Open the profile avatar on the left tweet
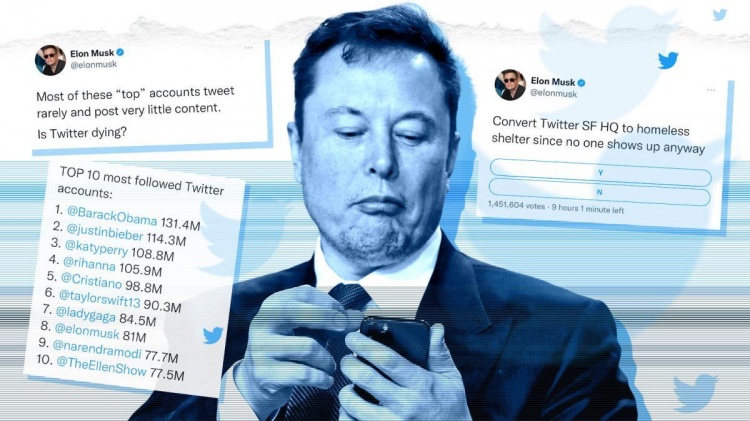 [x=50, y=60]
